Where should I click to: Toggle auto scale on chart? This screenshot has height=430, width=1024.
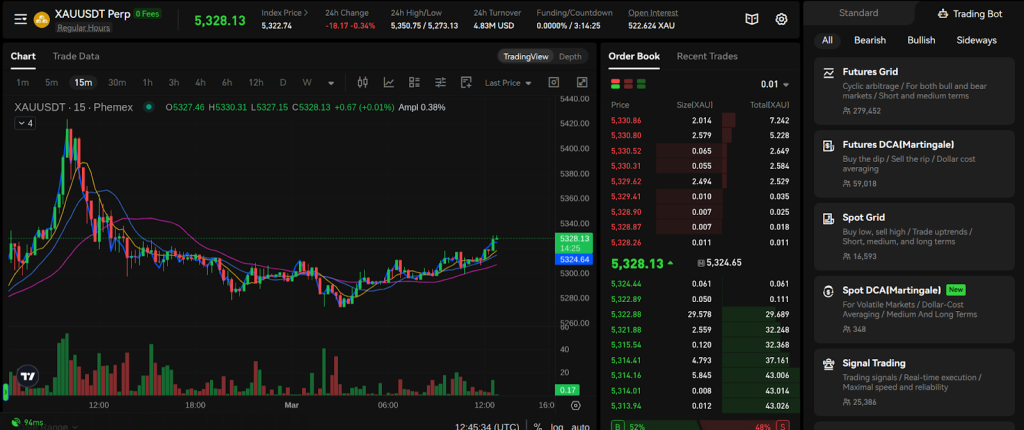tap(580, 427)
